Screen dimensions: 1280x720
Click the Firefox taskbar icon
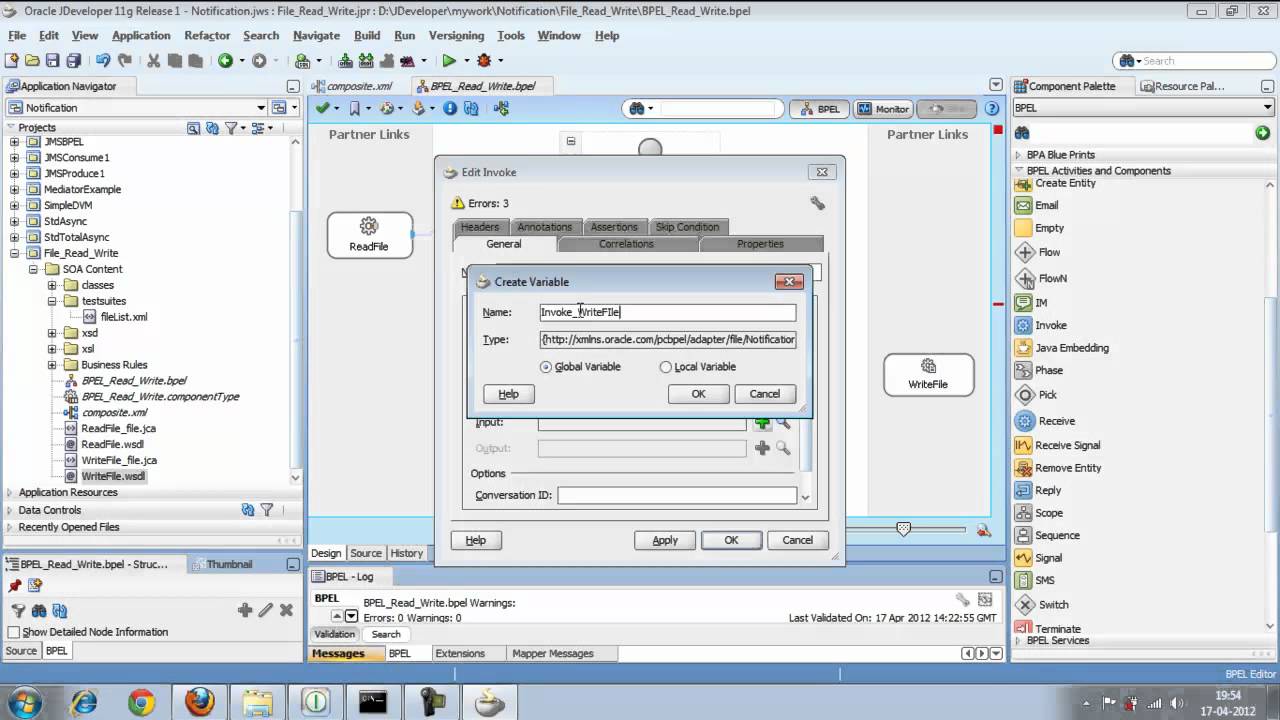199,702
